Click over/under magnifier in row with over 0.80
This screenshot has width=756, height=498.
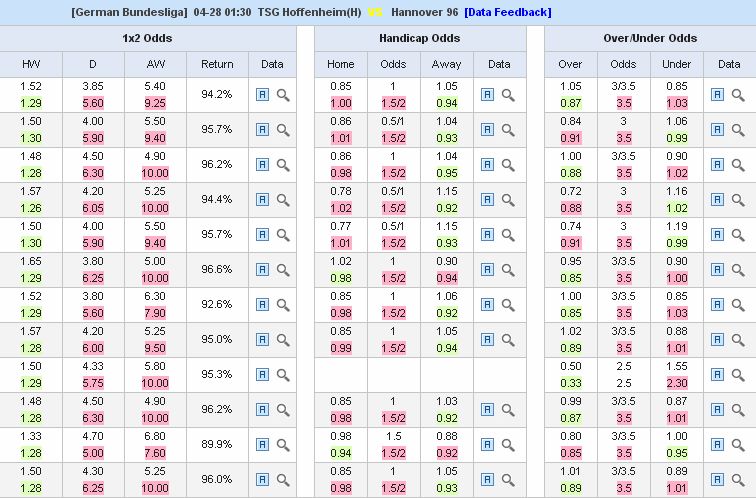[738, 445]
